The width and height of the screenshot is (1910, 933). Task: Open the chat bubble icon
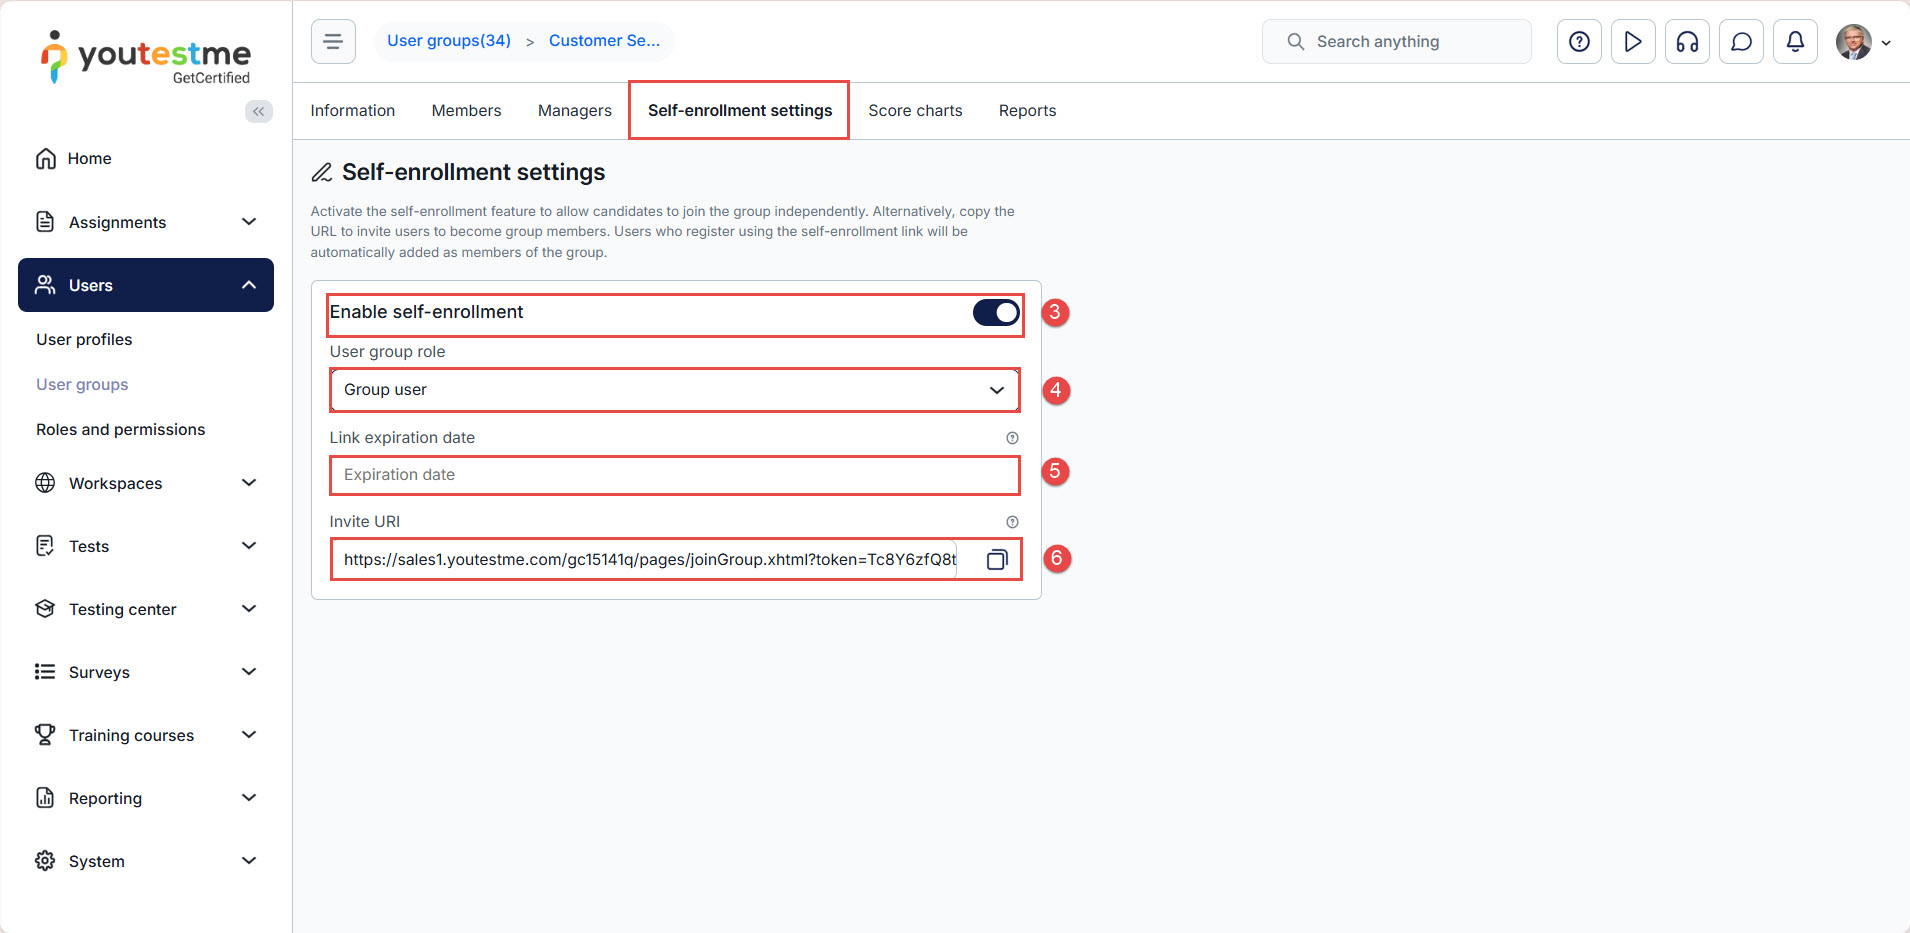[x=1741, y=42]
